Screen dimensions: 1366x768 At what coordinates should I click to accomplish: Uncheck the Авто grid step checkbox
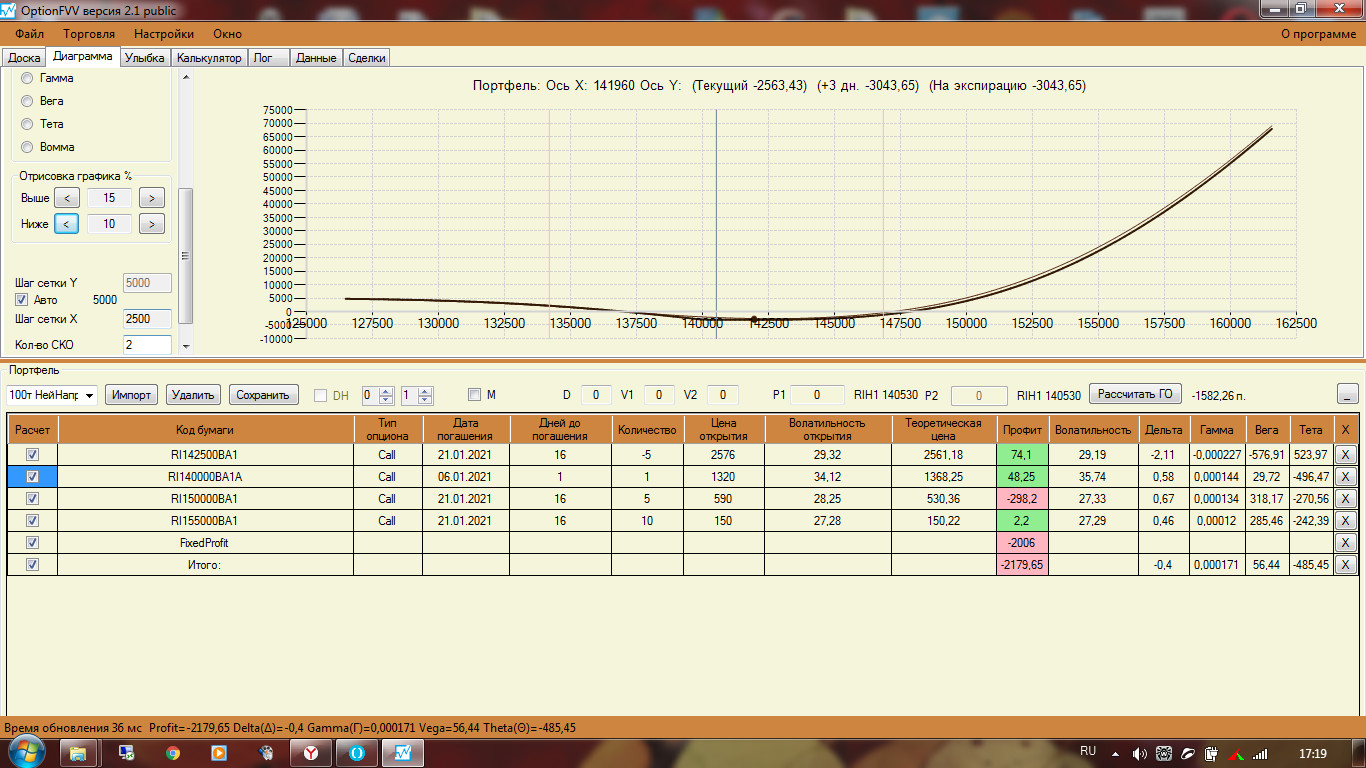click(x=22, y=300)
